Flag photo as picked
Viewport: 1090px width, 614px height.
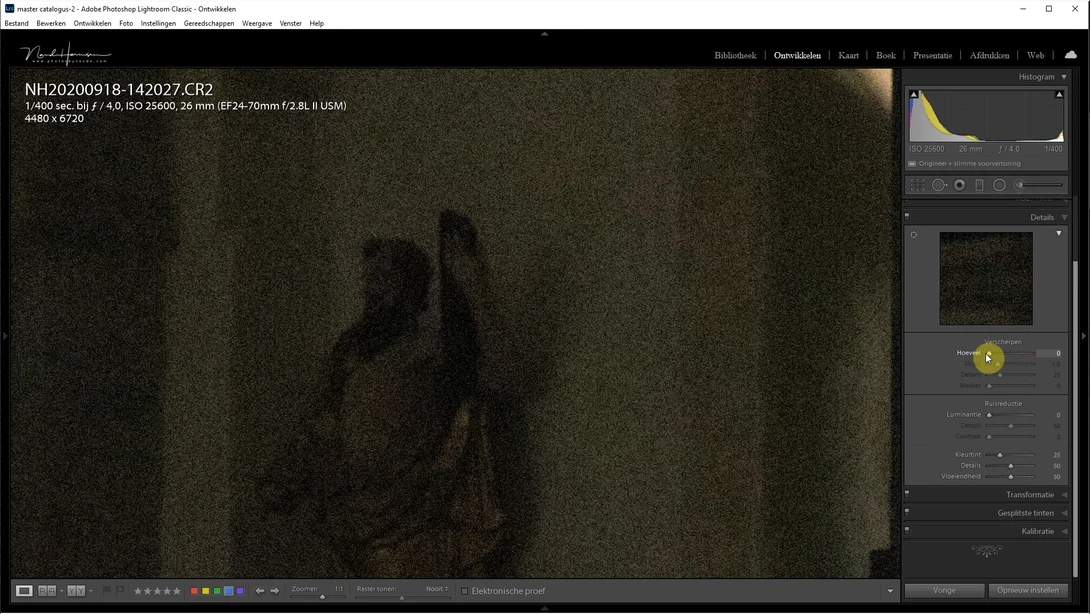[x=106, y=590]
